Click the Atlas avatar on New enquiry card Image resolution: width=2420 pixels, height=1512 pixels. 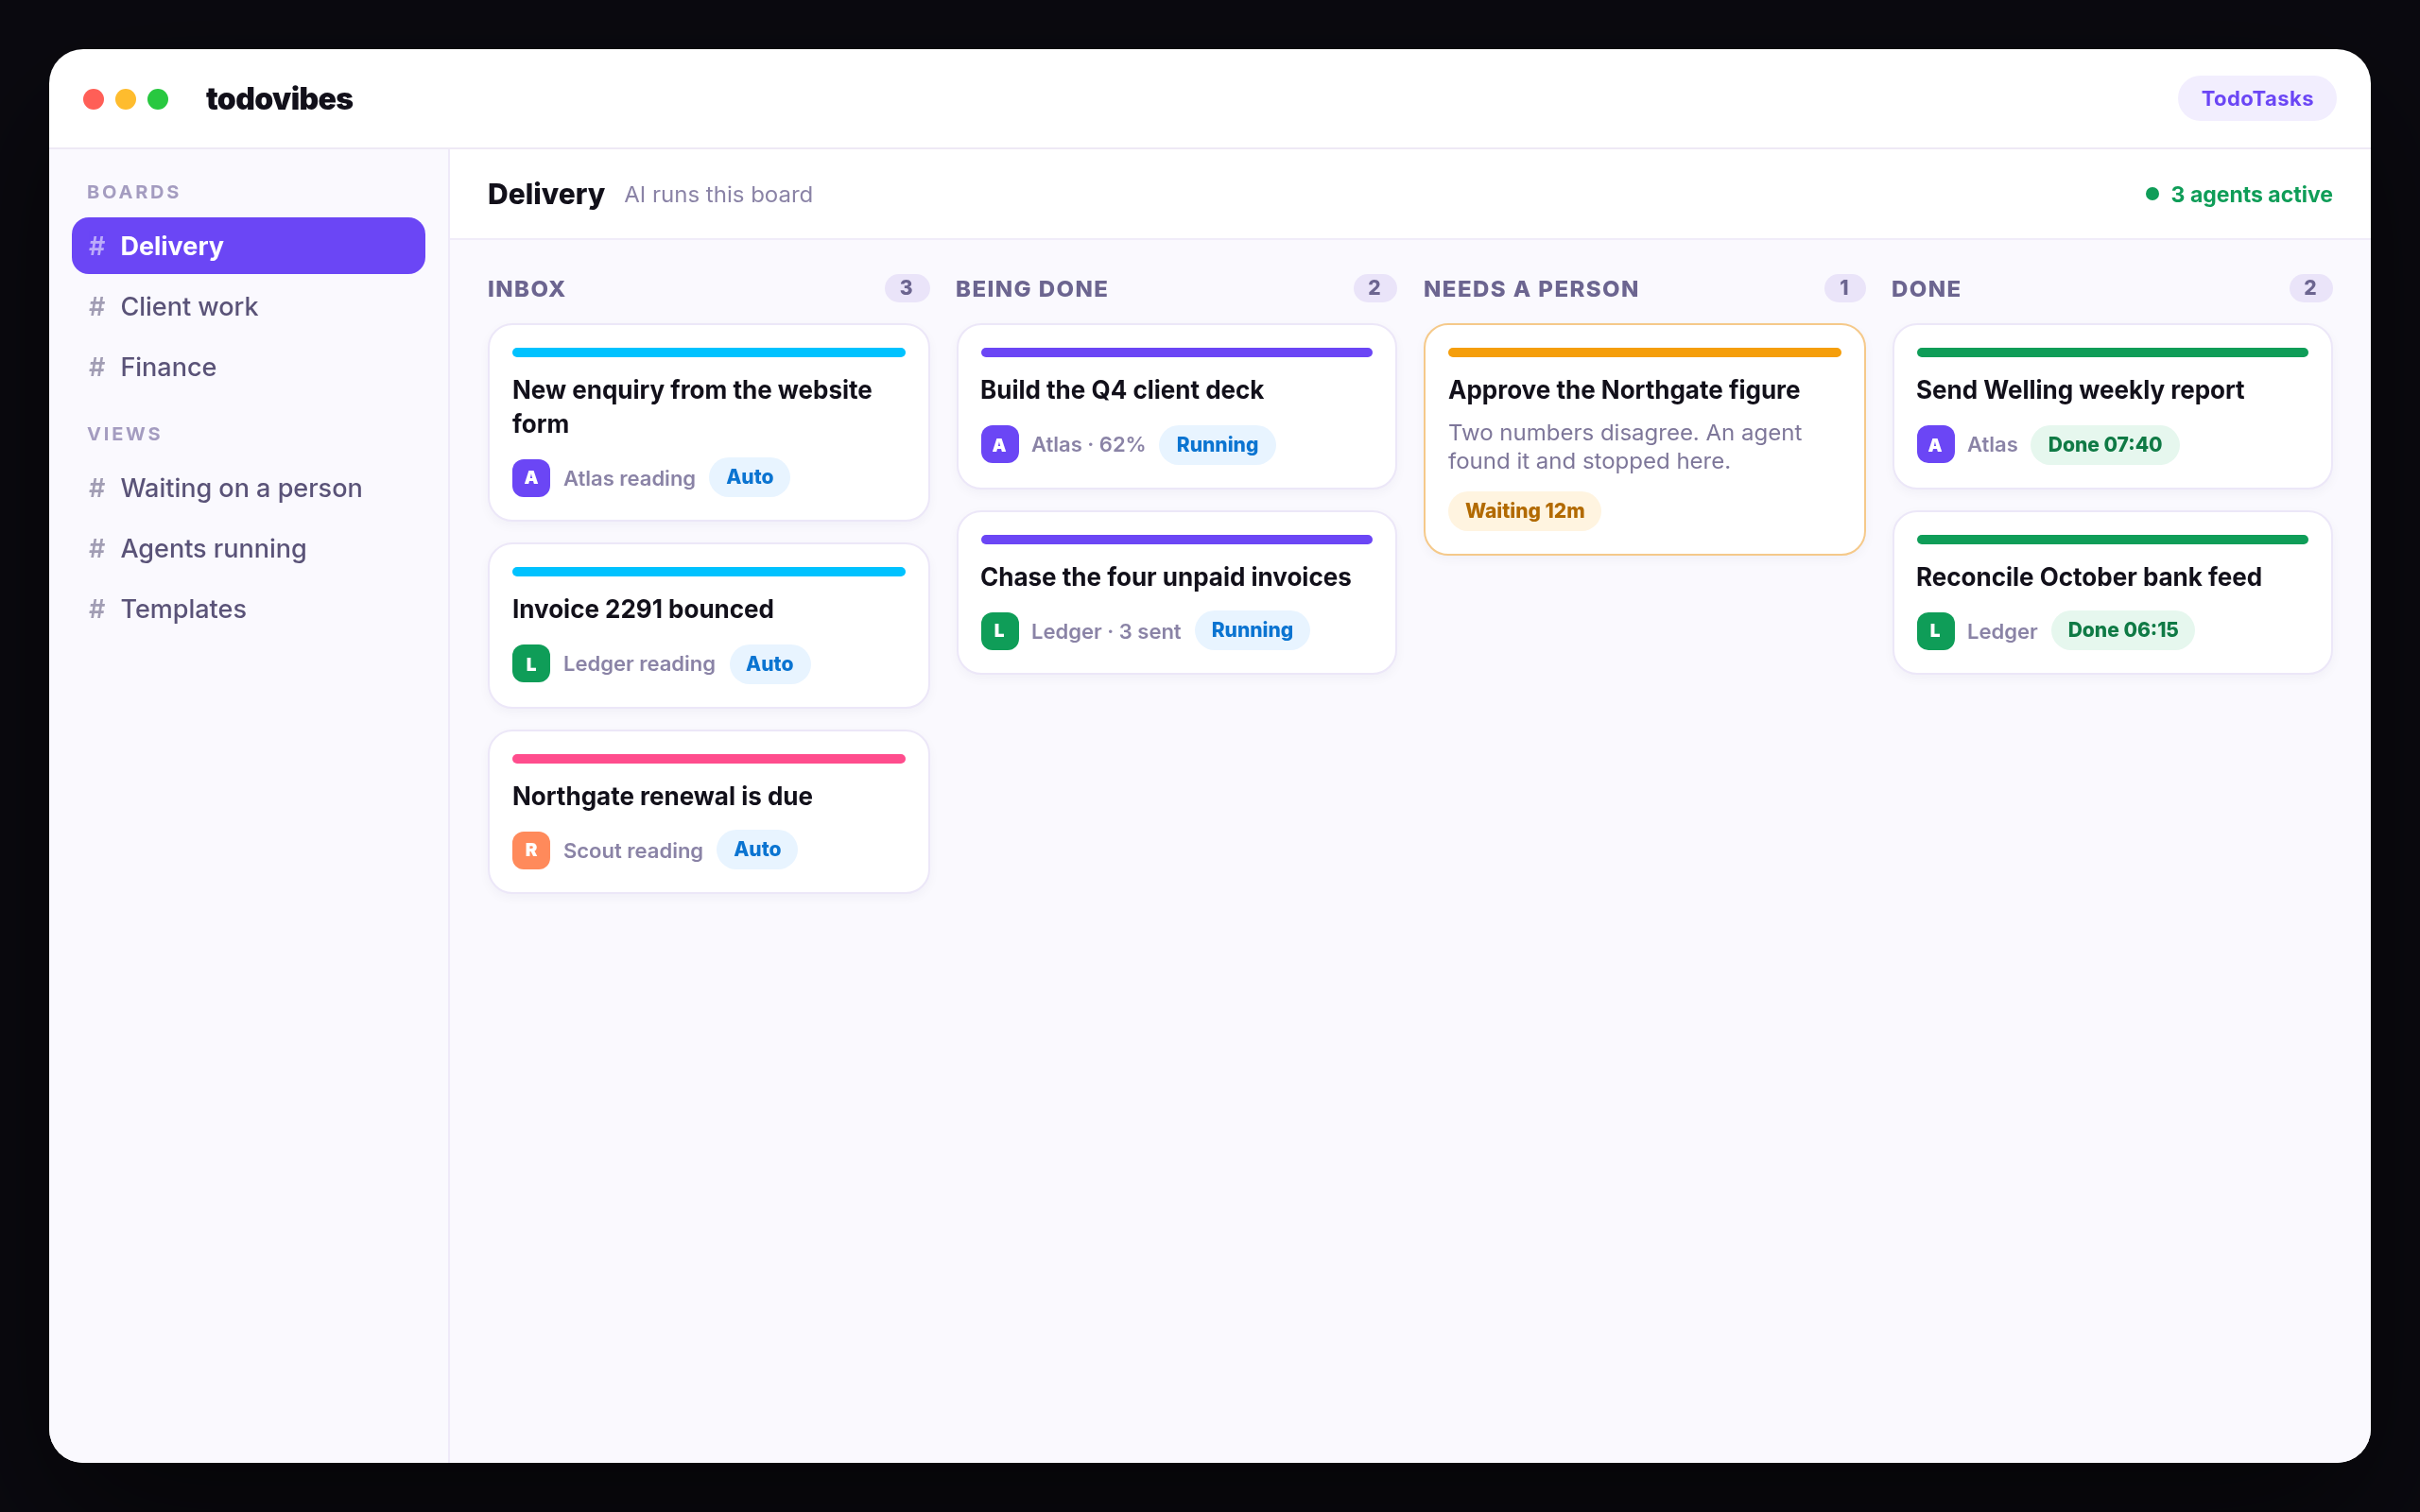pos(531,478)
